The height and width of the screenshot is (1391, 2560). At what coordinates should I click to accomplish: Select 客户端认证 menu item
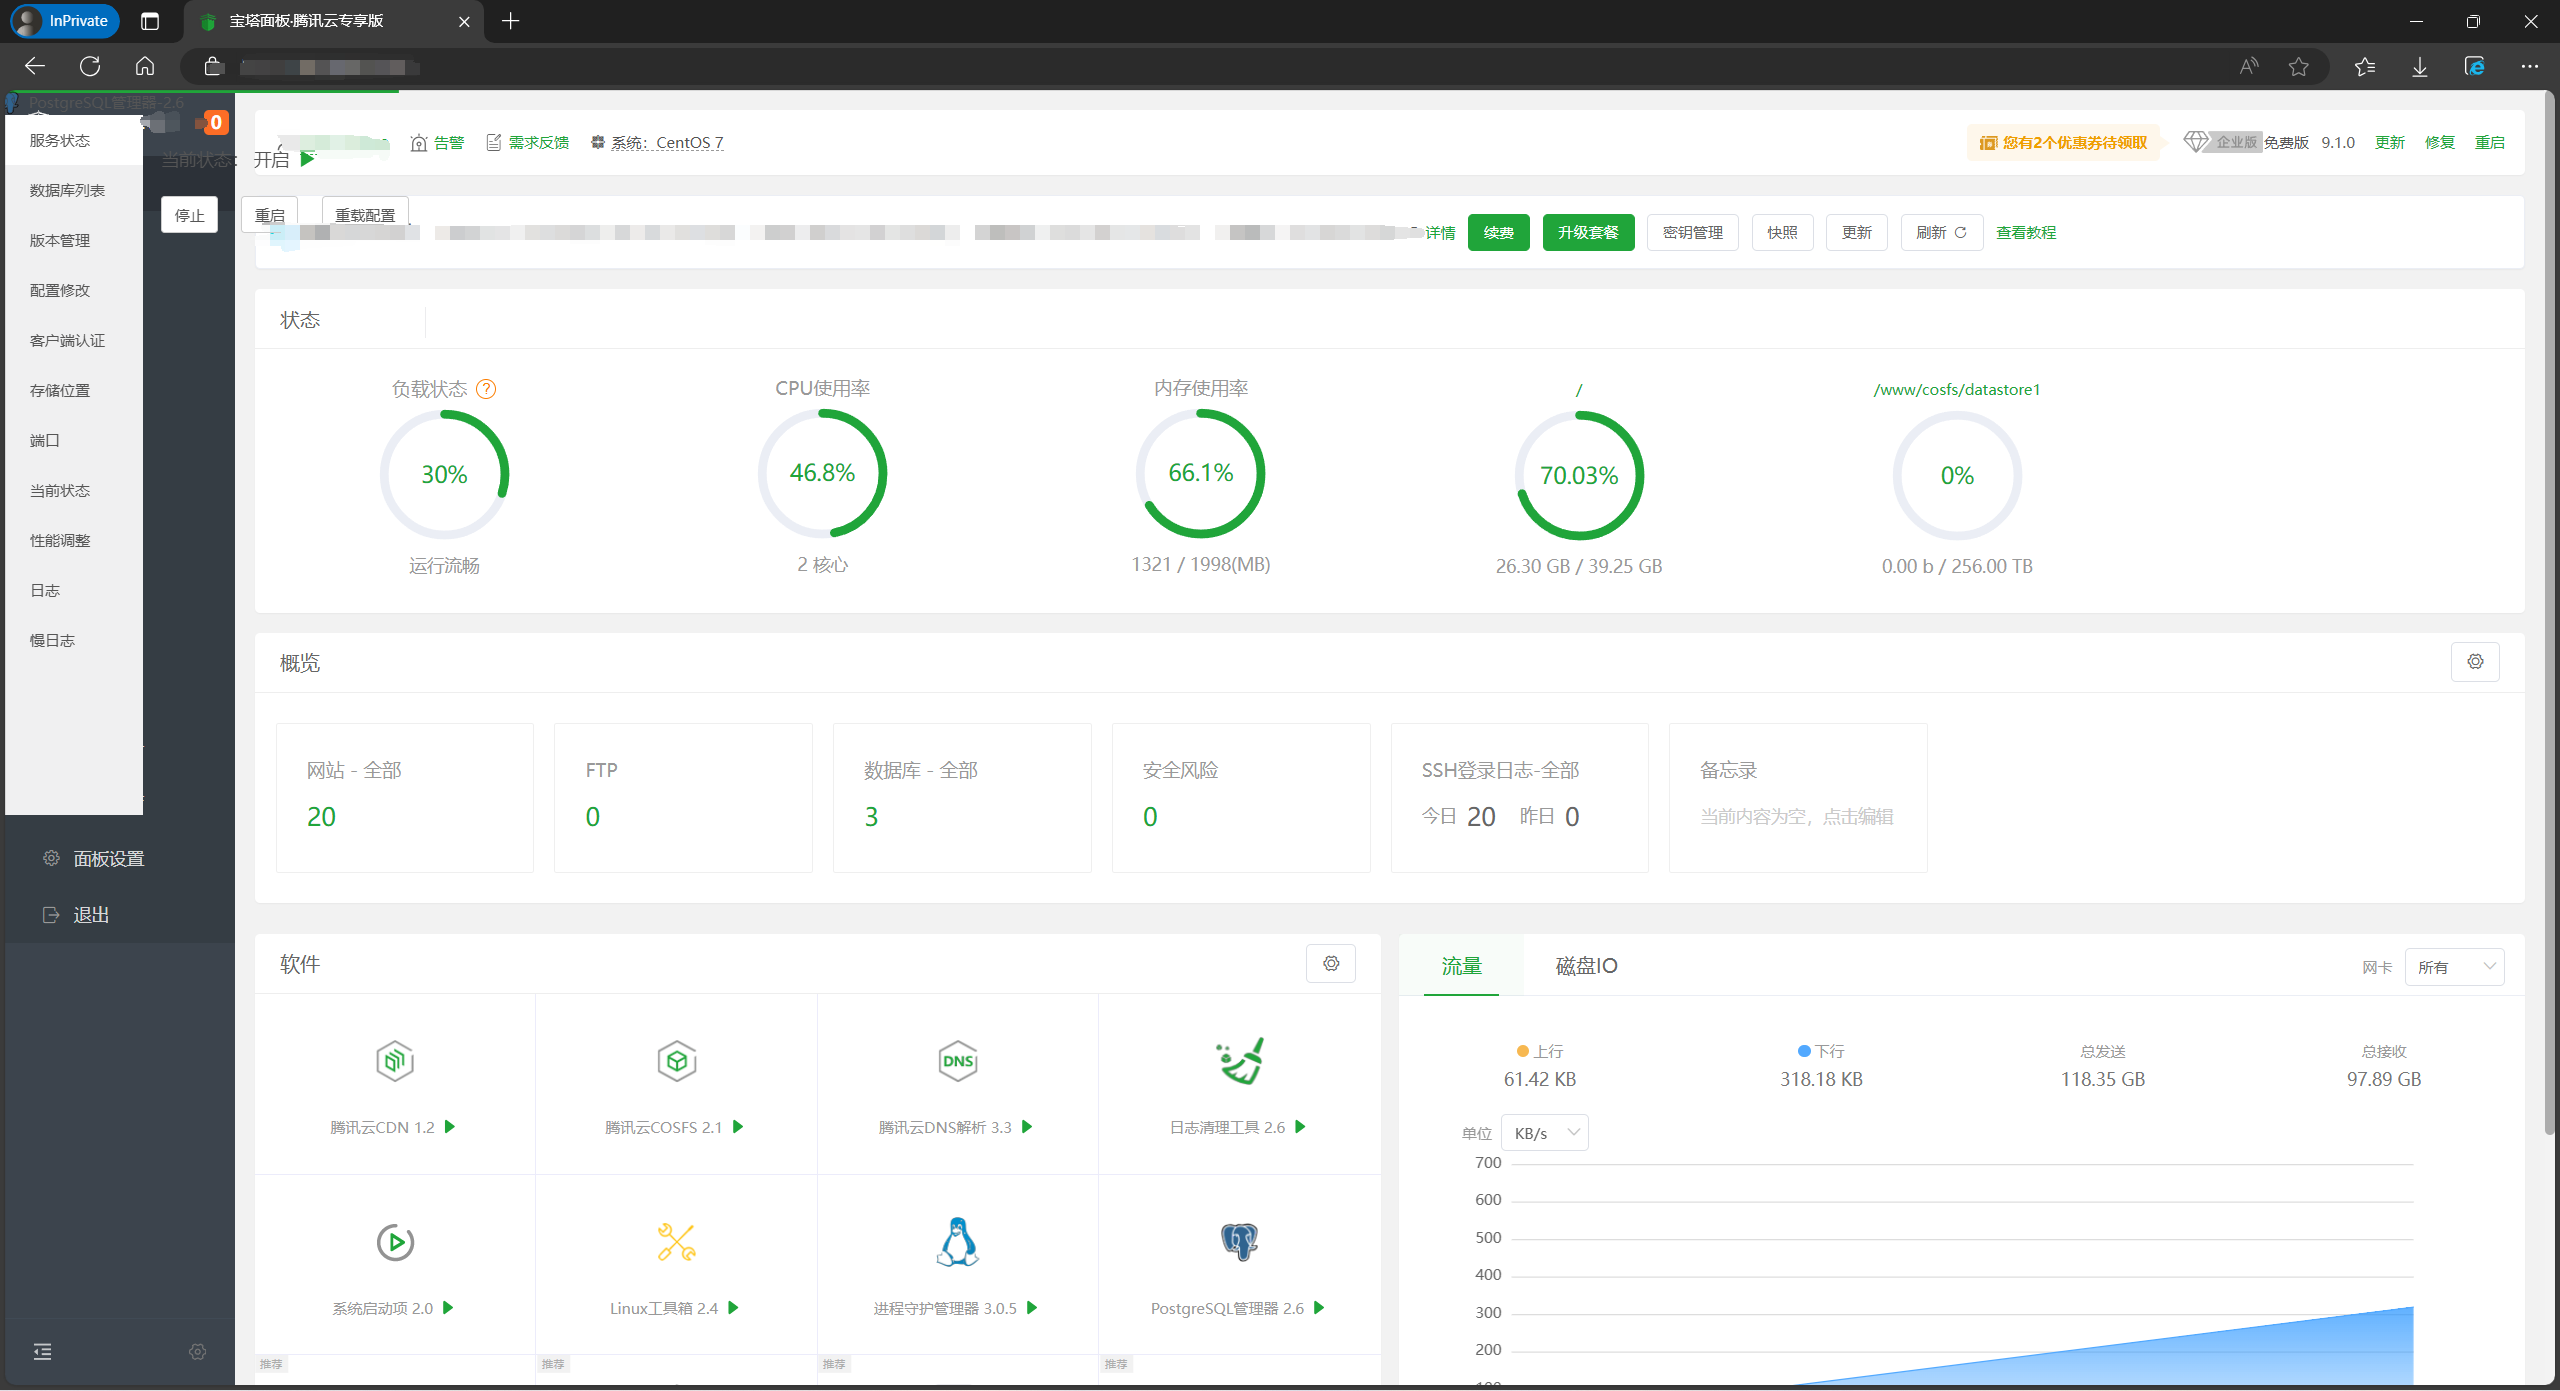(x=74, y=340)
